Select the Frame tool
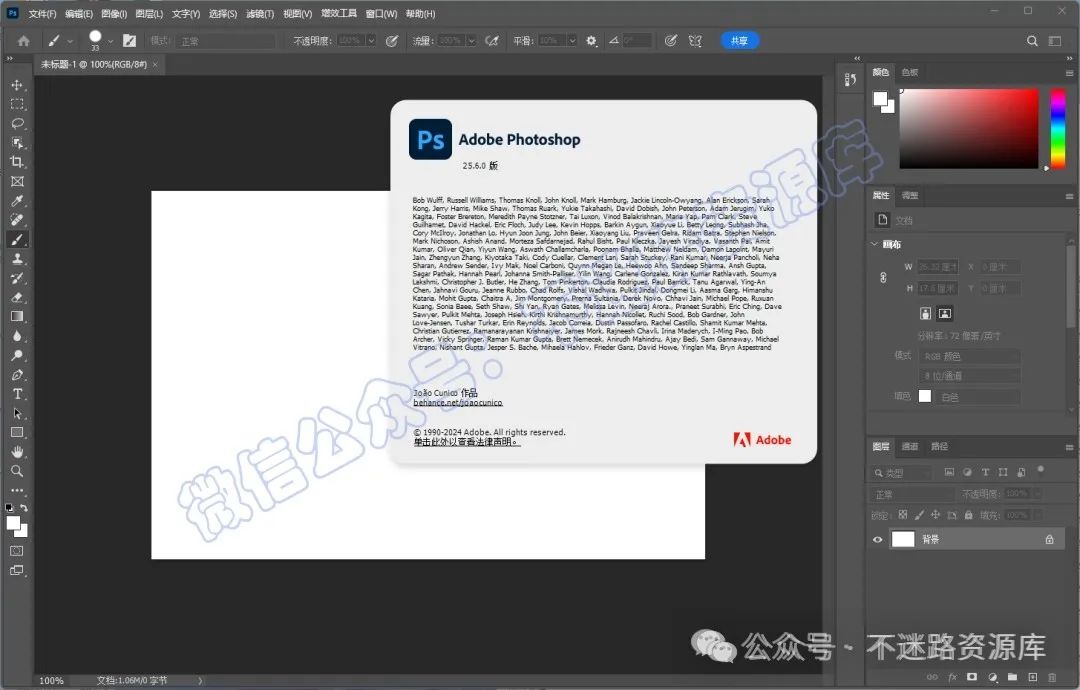 tap(17, 181)
